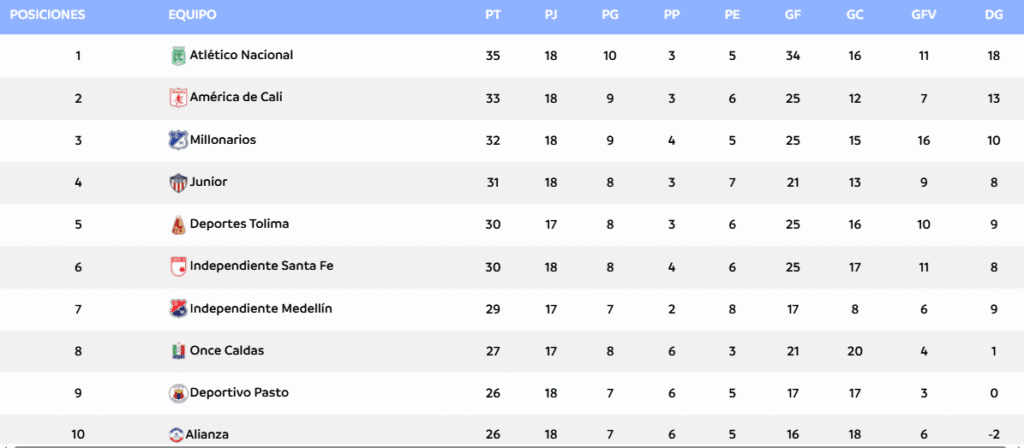Select the DG column header
The image size is (1024, 448).
(x=994, y=15)
